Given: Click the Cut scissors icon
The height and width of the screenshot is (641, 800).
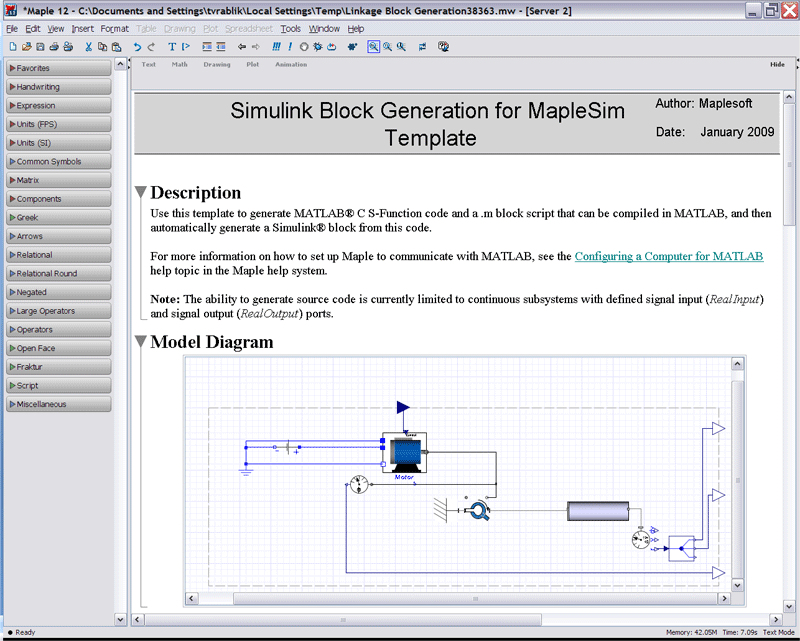Looking at the screenshot, I should pyautogui.click(x=89, y=47).
